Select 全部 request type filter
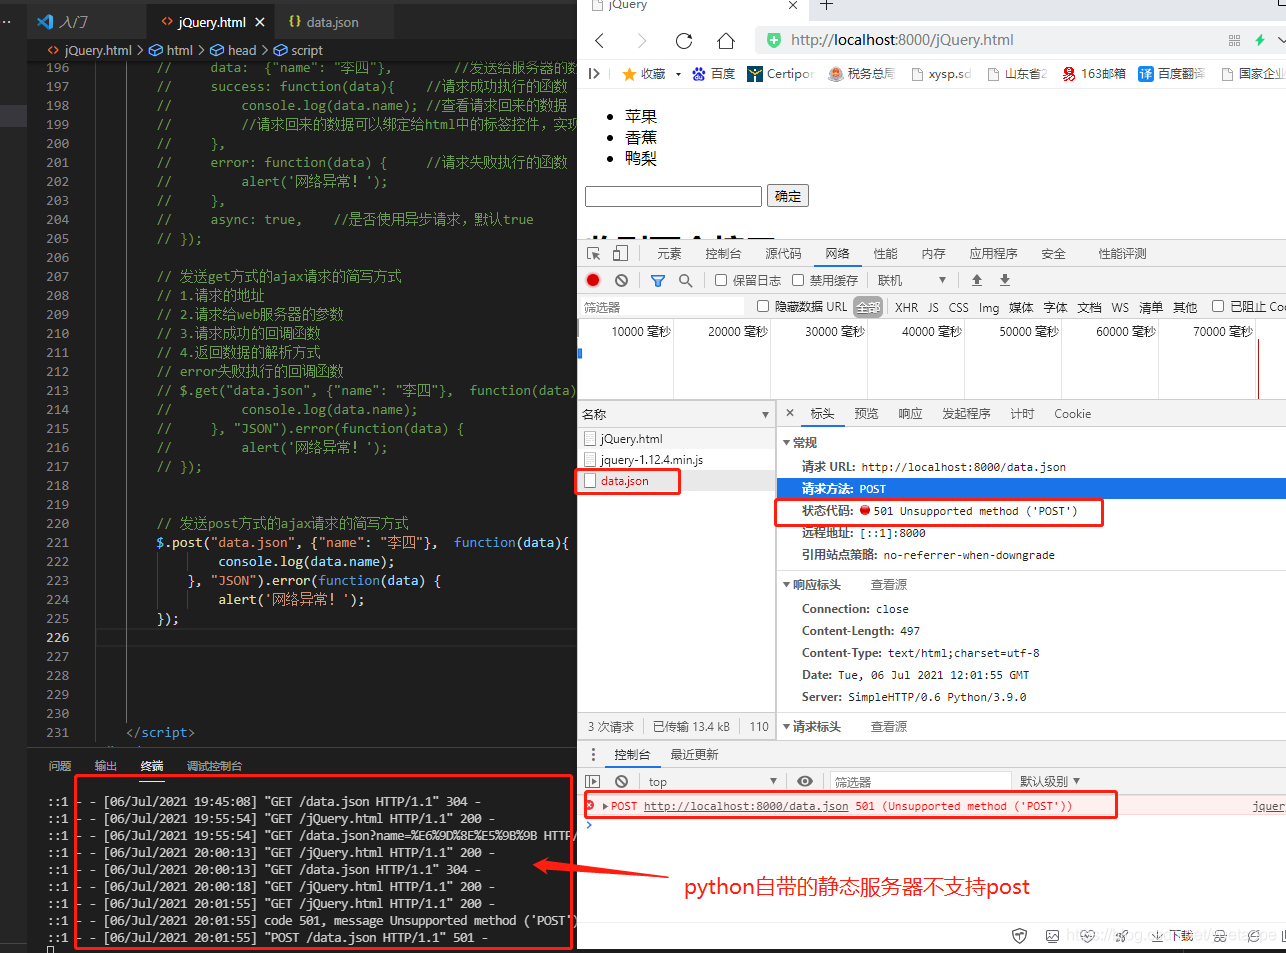1286x953 pixels. 868,308
